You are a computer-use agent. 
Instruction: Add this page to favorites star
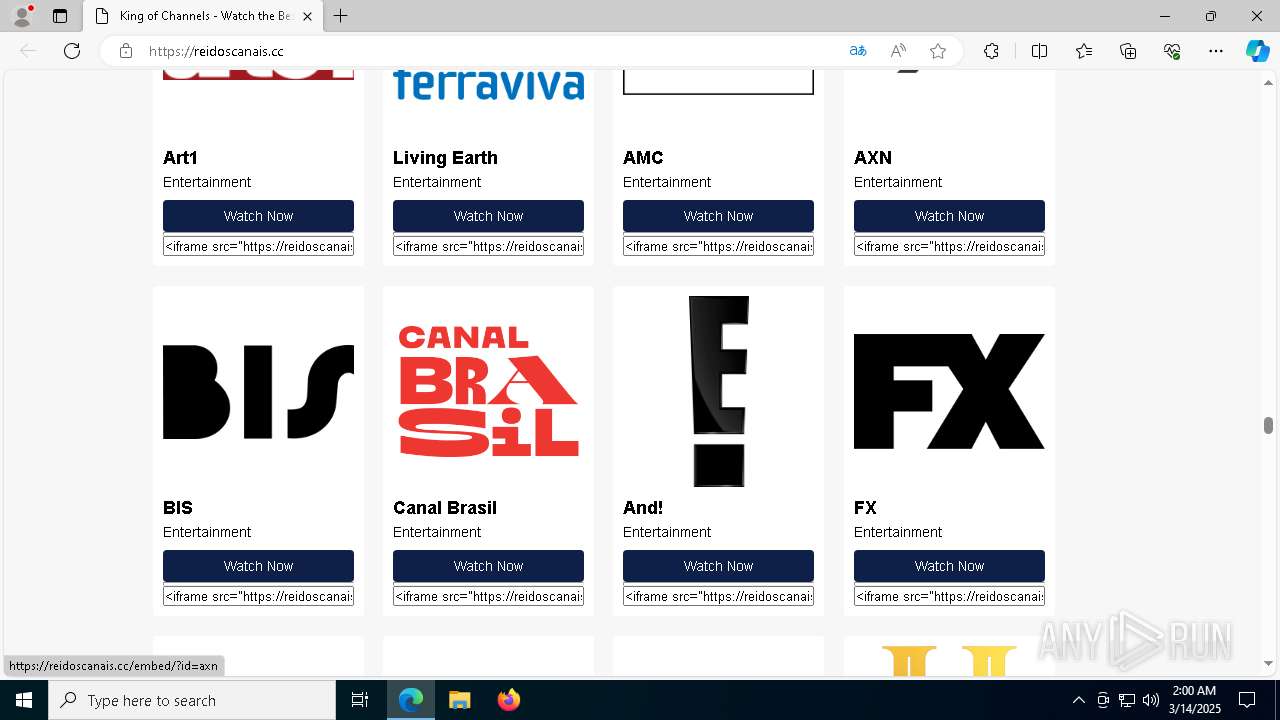point(938,51)
